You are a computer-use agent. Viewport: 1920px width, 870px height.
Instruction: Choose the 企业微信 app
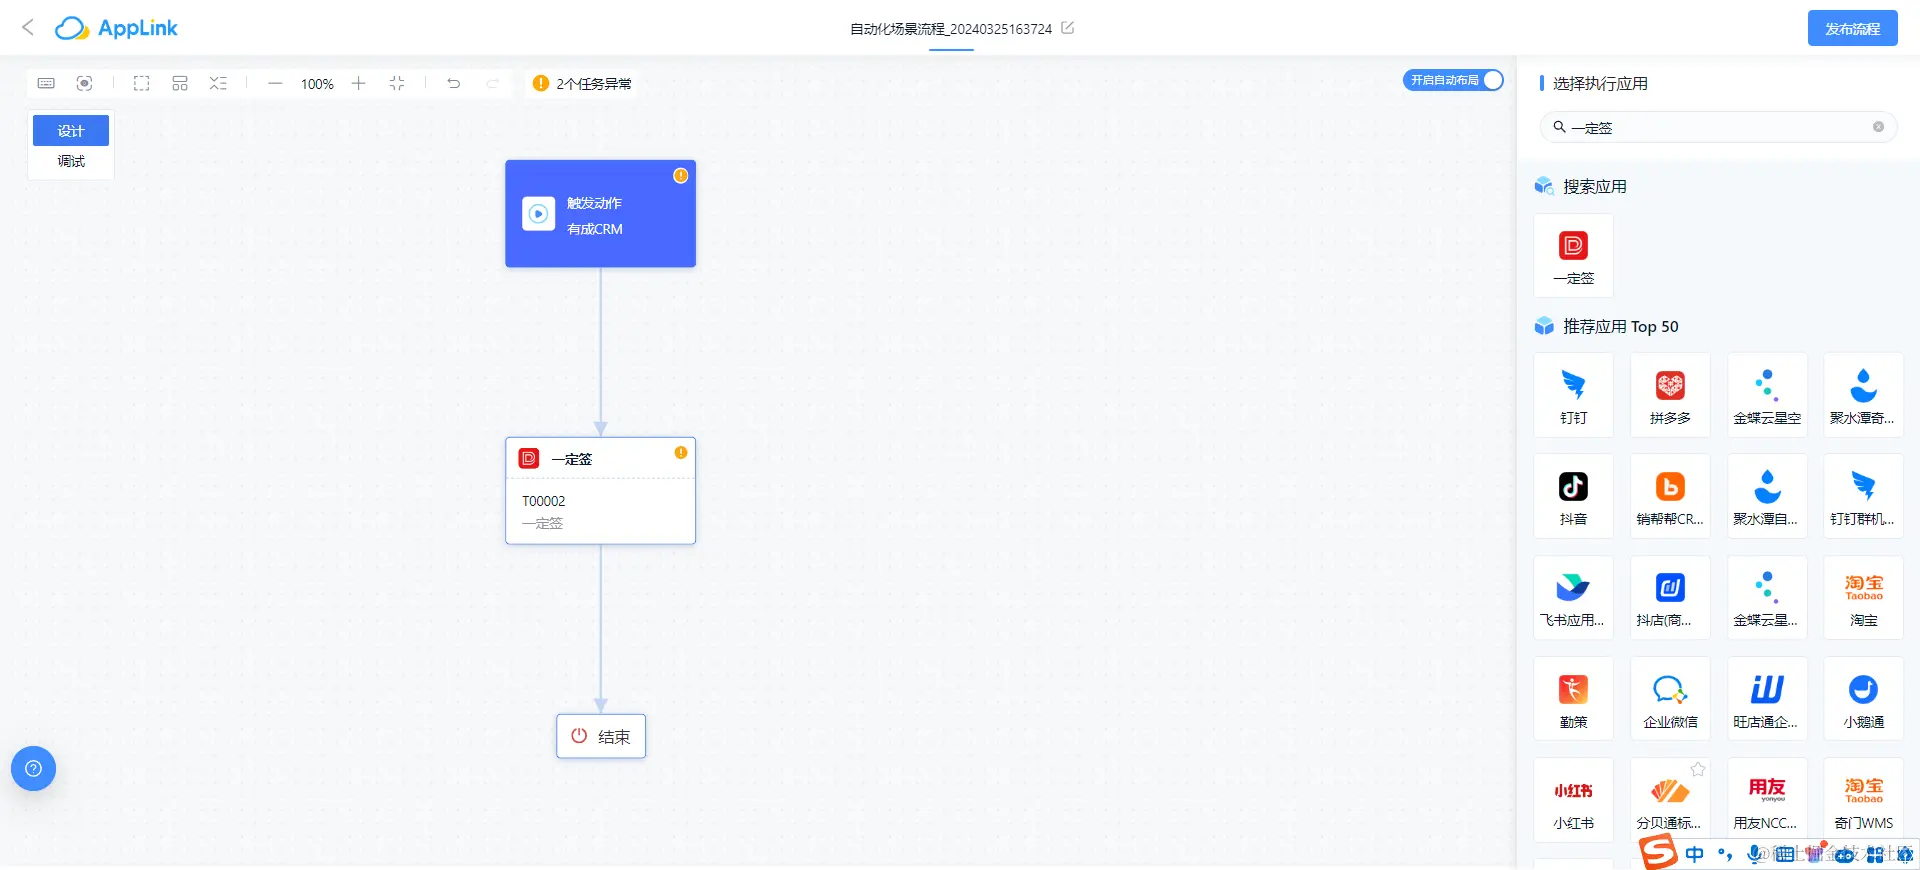(x=1670, y=699)
